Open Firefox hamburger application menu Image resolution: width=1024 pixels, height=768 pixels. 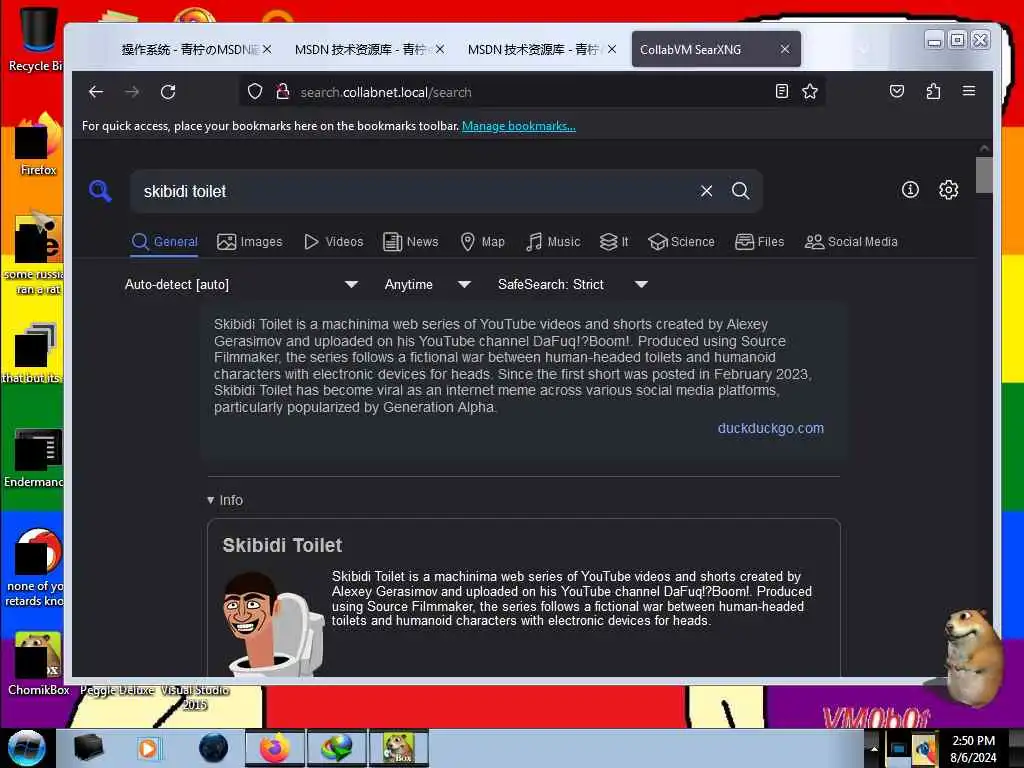click(969, 91)
